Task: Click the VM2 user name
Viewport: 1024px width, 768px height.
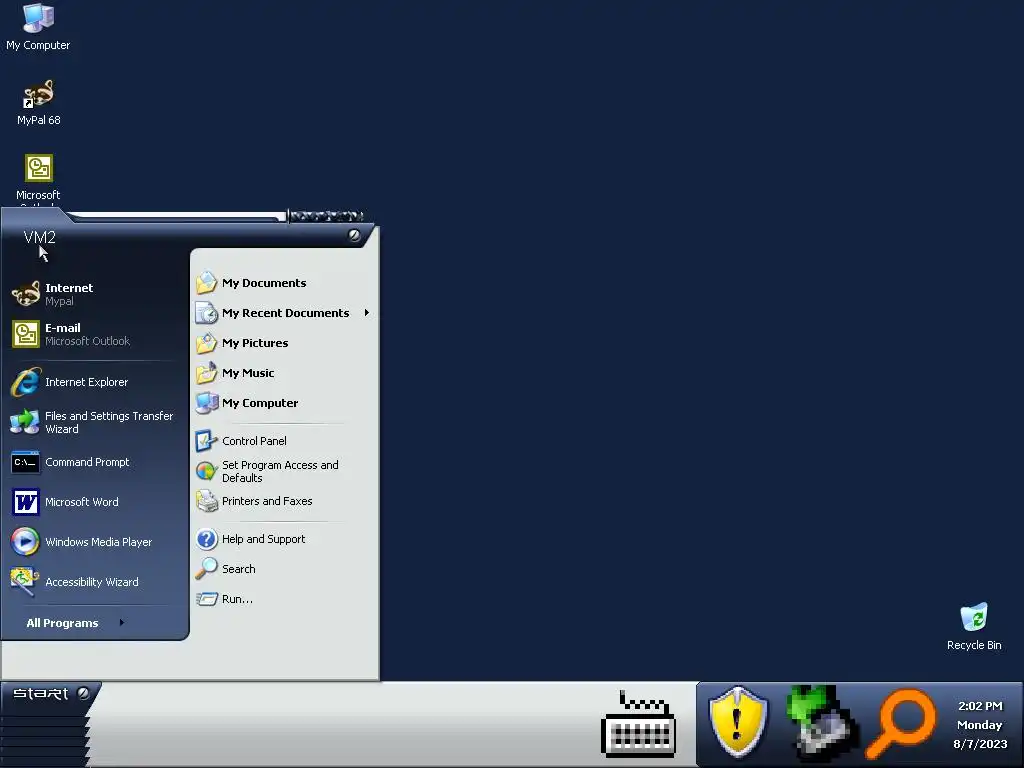Action: (39, 237)
